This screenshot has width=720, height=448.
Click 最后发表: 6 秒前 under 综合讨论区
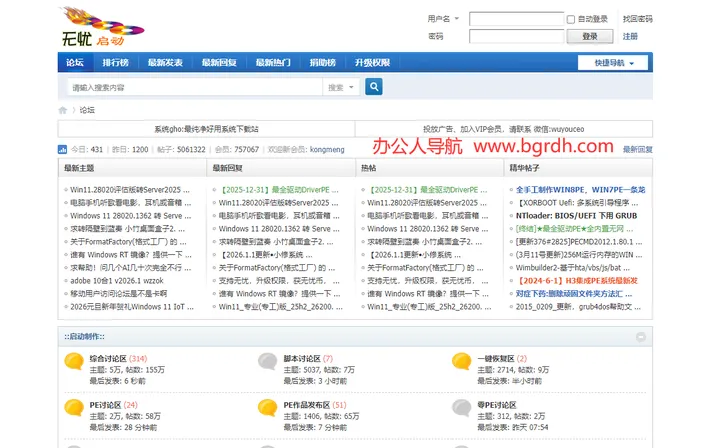coord(118,381)
